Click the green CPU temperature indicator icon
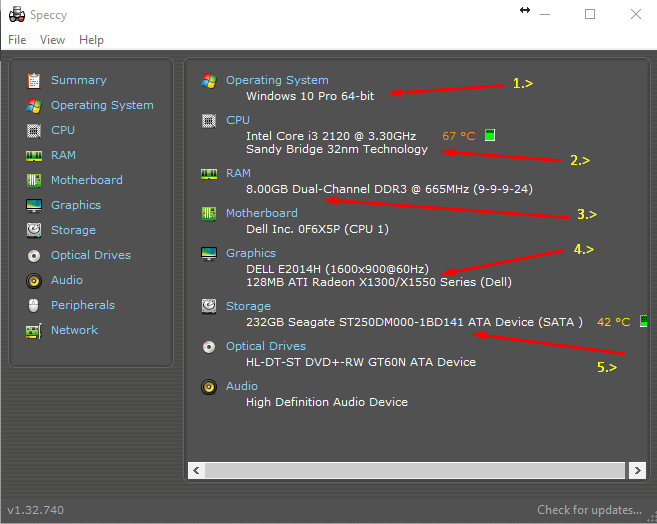This screenshot has width=657, height=524. [490, 135]
